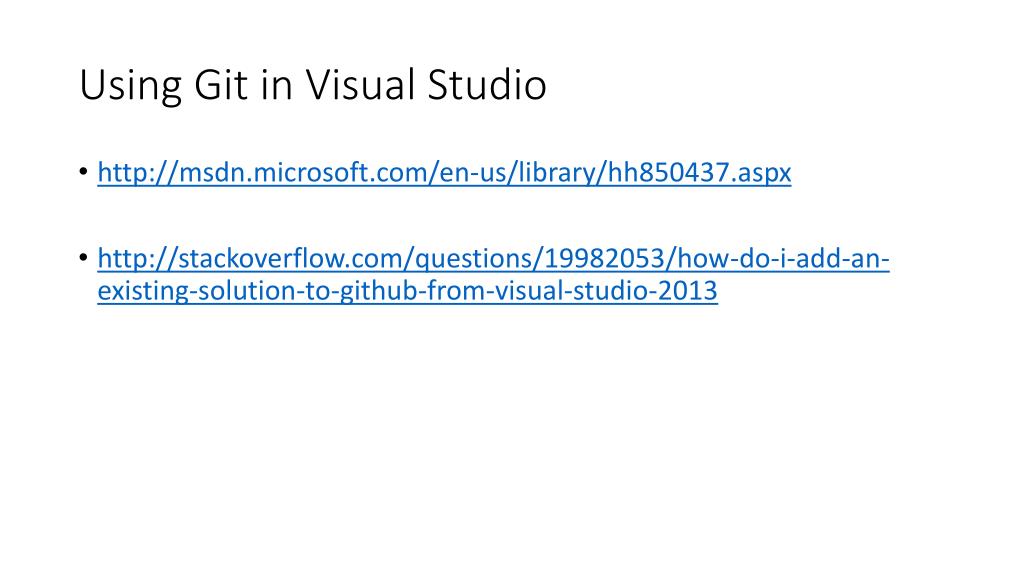Click the 'Using Git in Visual Studio' title
Screen dimensions: 1024x576
[x=313, y=86]
